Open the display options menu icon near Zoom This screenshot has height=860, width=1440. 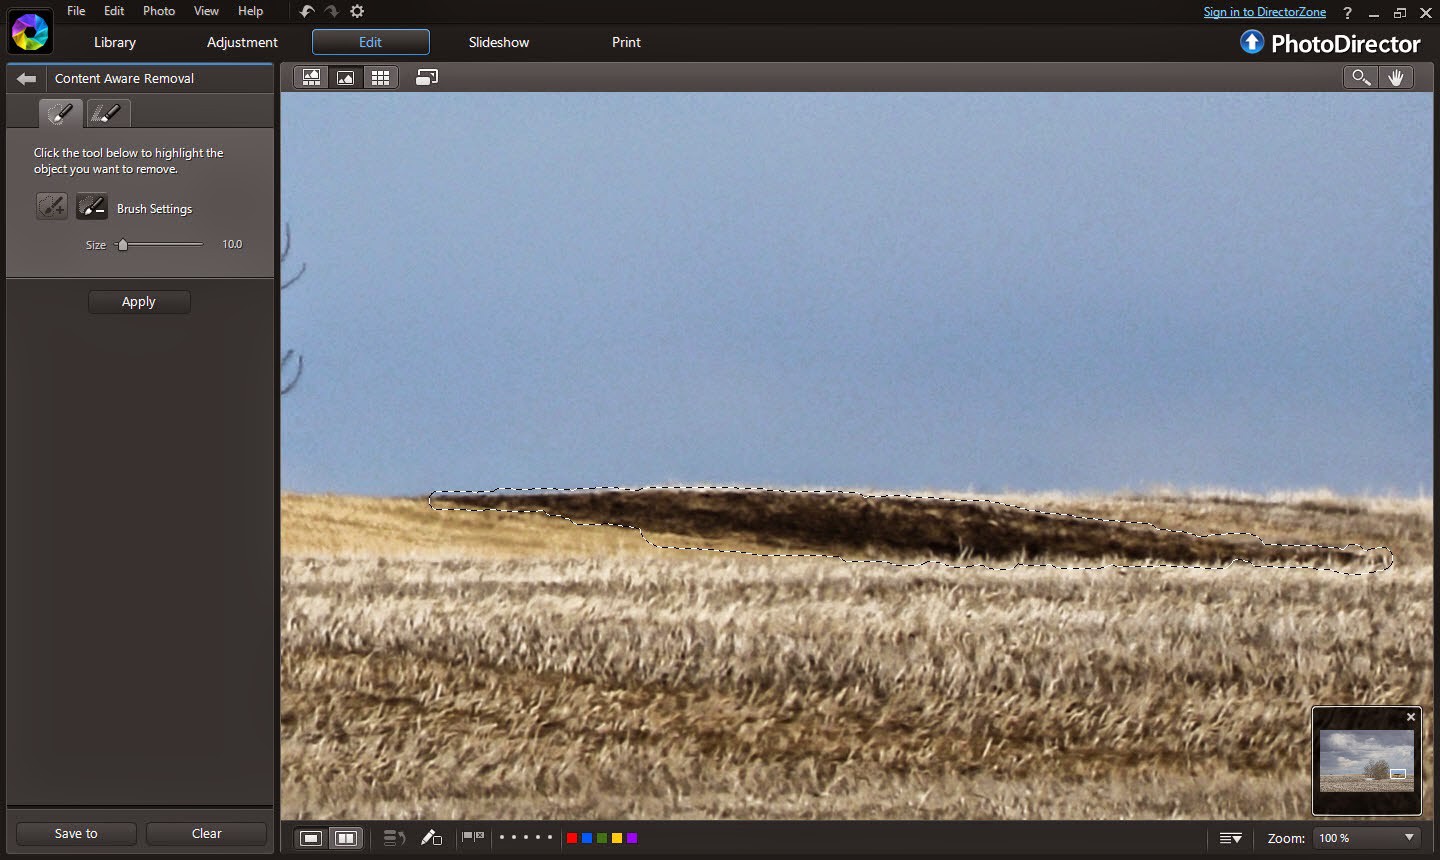1231,838
